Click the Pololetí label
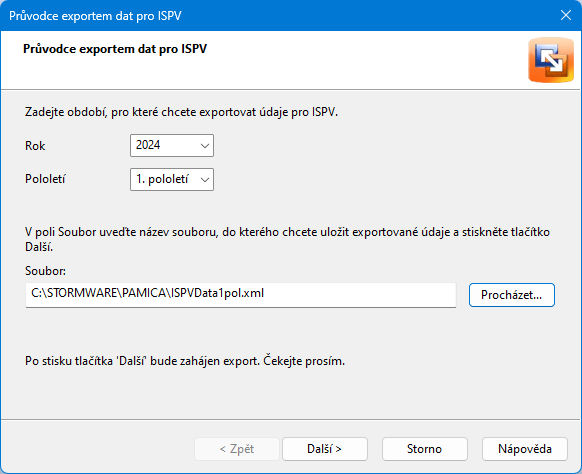Viewport: 582px width, 474px height. (x=45, y=179)
